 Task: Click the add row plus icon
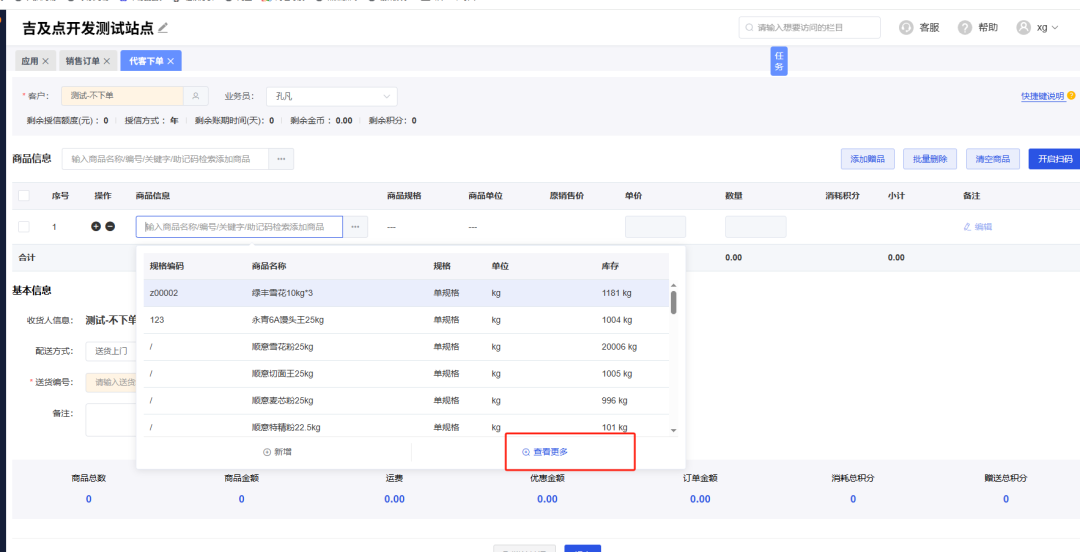pyautogui.click(x=96, y=227)
